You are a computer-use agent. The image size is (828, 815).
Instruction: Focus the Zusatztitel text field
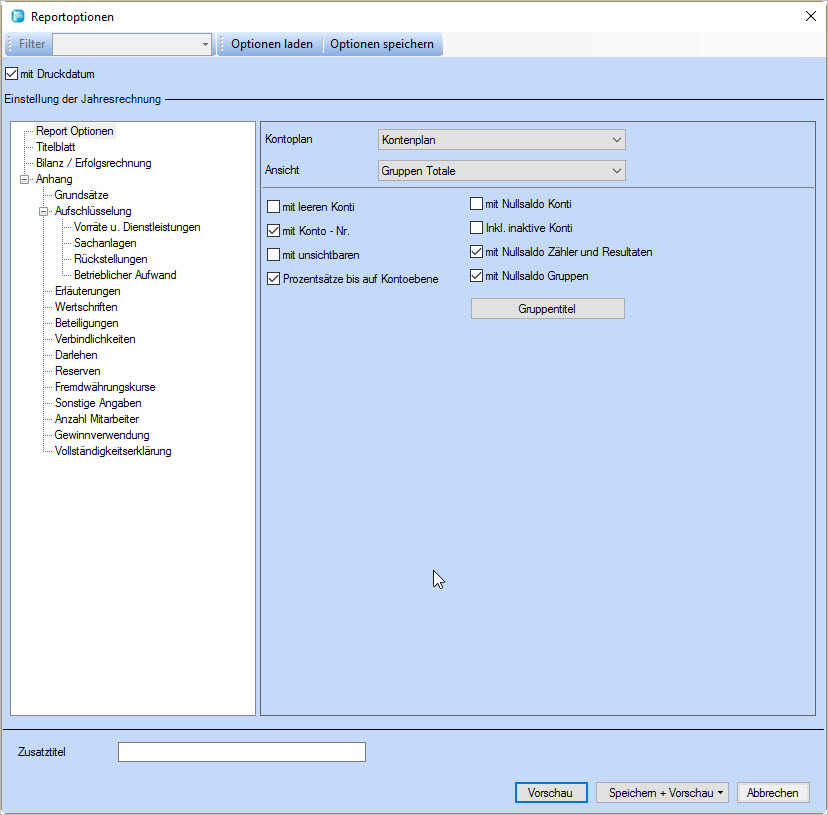[x=241, y=752]
